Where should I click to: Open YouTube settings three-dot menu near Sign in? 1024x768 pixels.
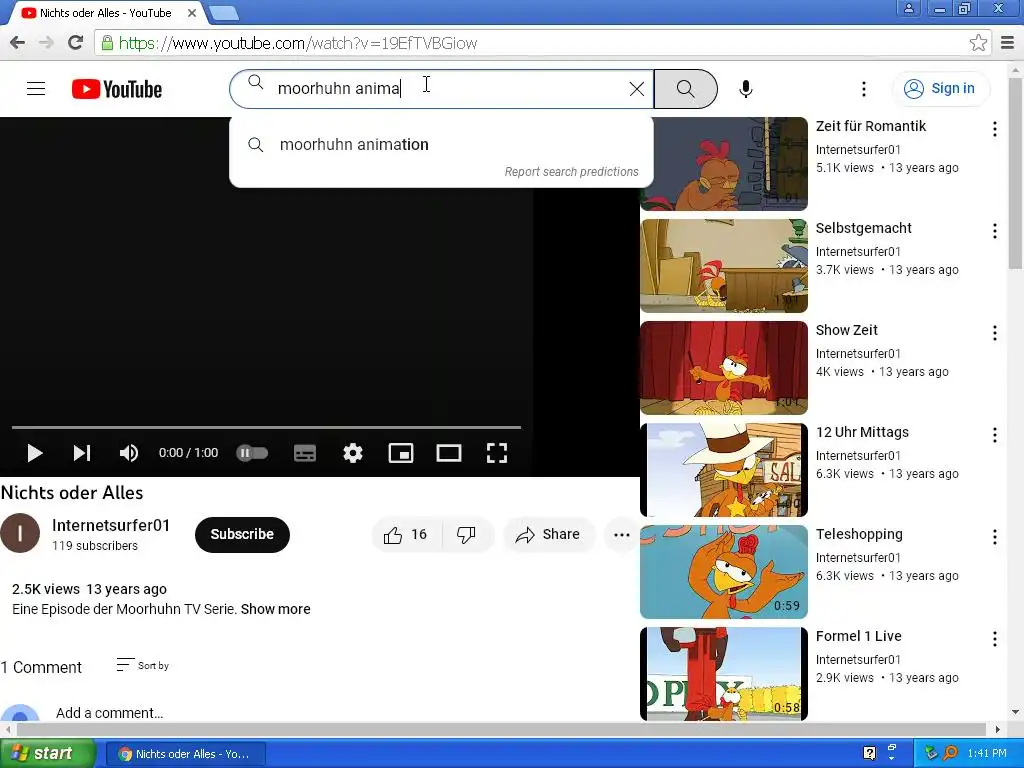tap(864, 89)
